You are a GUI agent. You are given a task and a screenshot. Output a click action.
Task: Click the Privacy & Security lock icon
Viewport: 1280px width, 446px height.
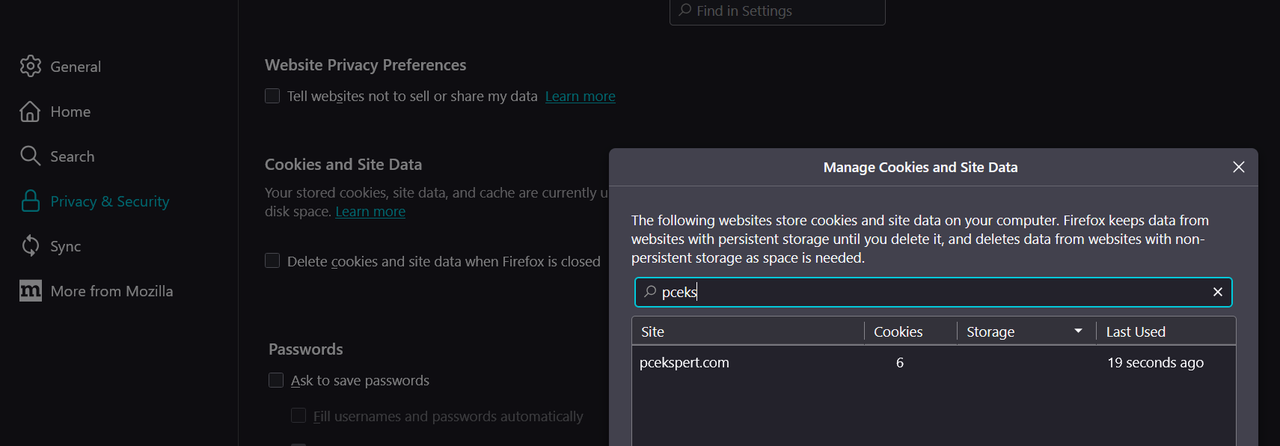(x=30, y=202)
